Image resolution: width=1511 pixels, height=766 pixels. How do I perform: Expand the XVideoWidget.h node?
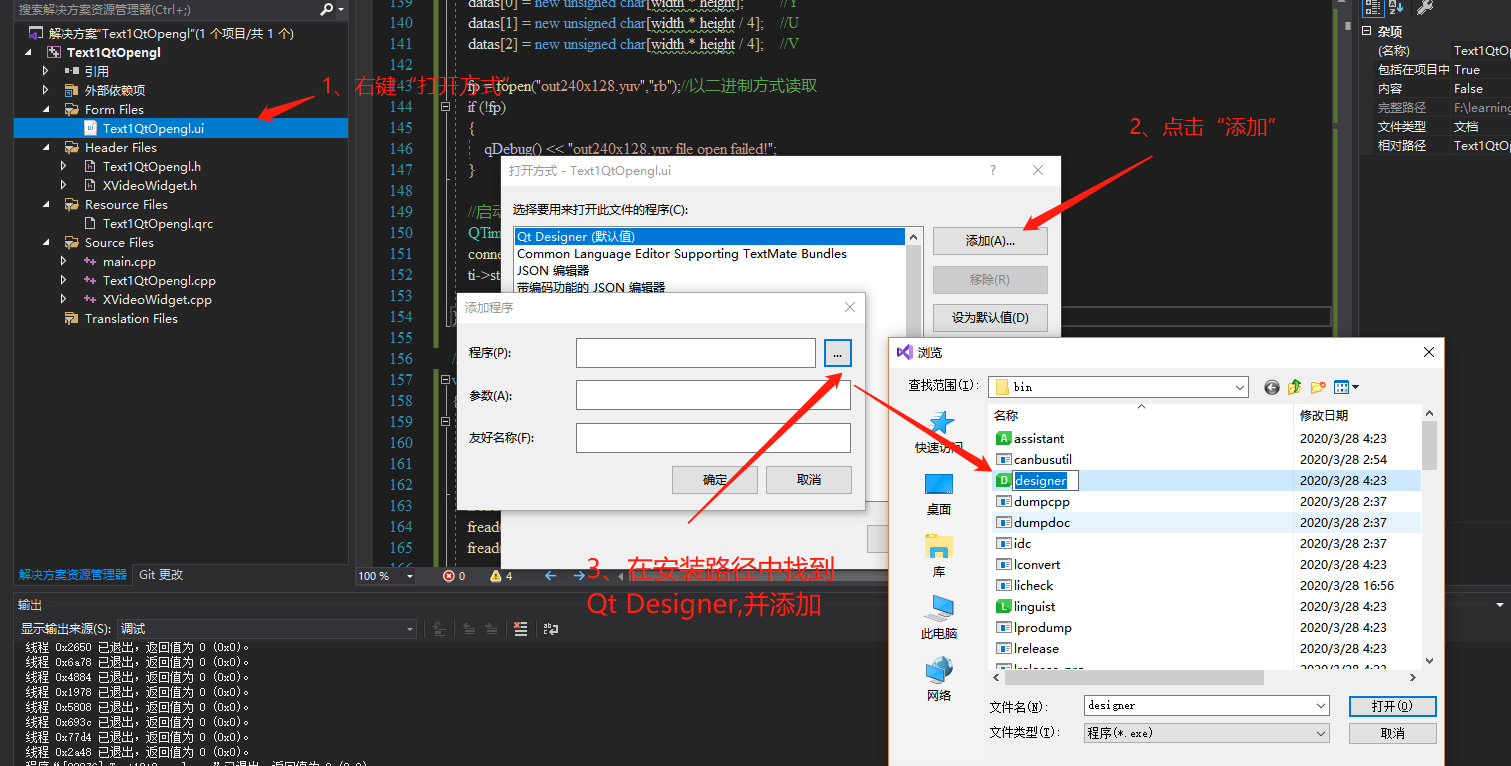pos(64,185)
